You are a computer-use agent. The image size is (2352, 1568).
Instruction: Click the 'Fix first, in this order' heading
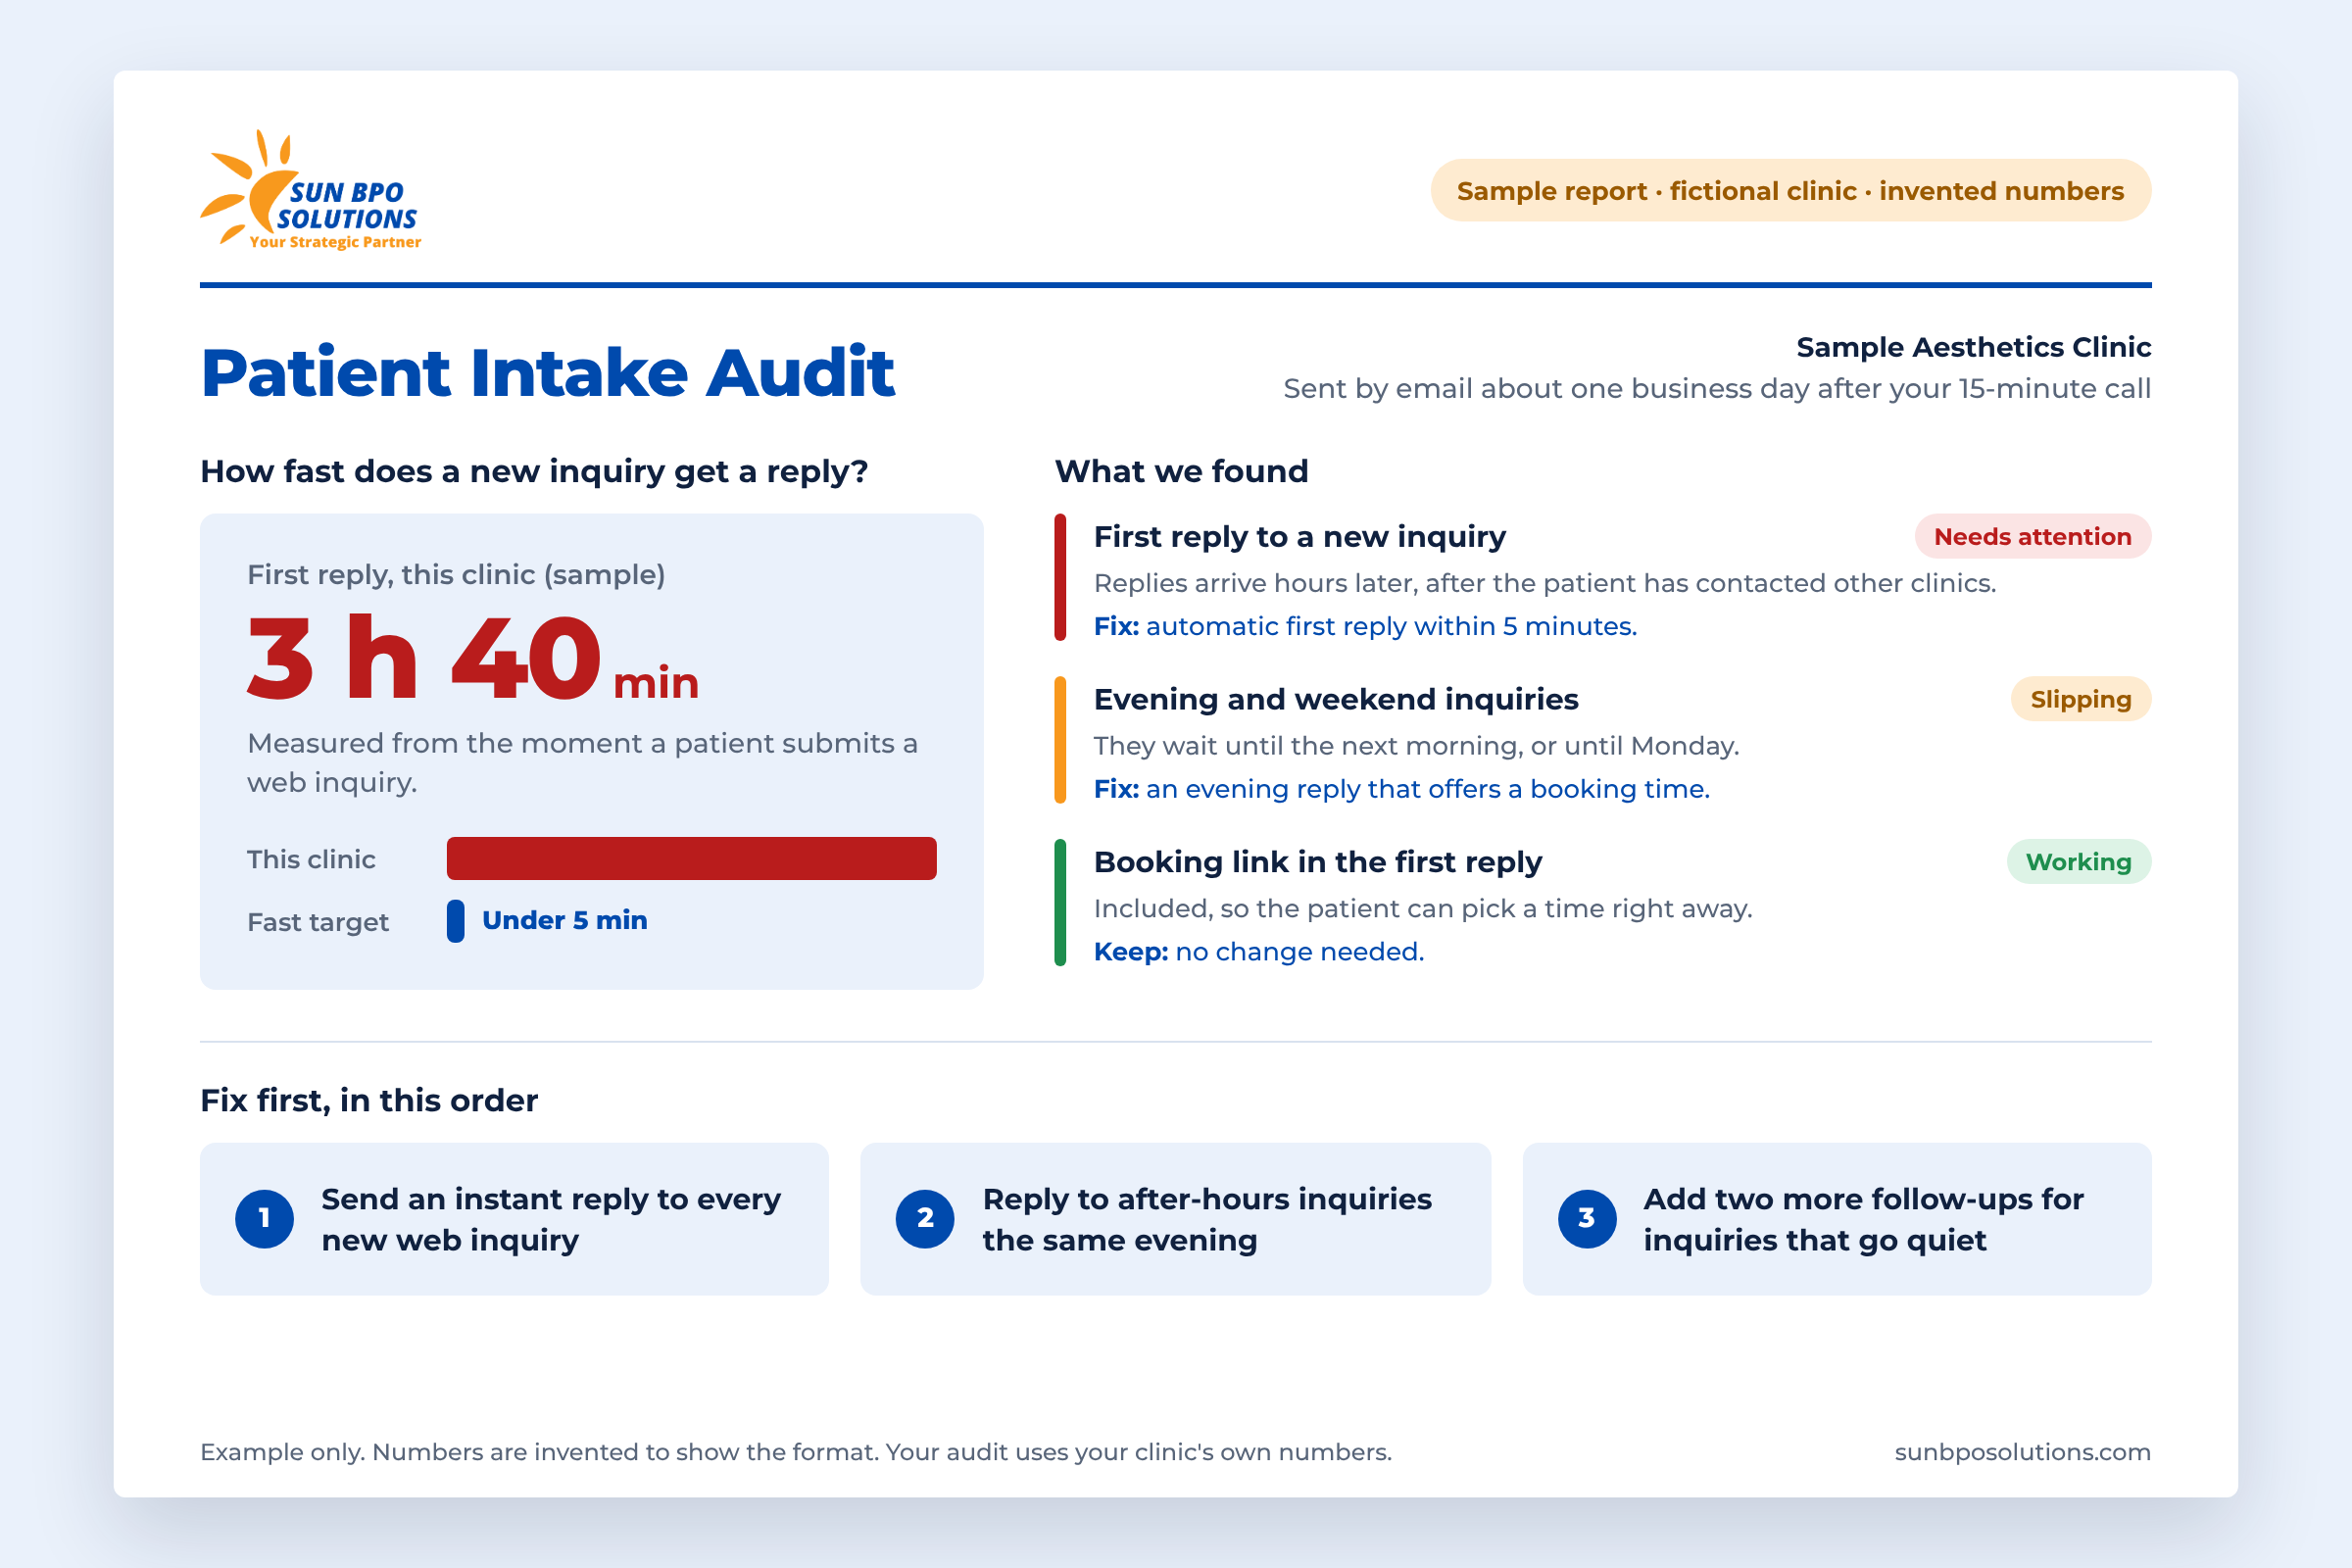pyautogui.click(x=369, y=1100)
